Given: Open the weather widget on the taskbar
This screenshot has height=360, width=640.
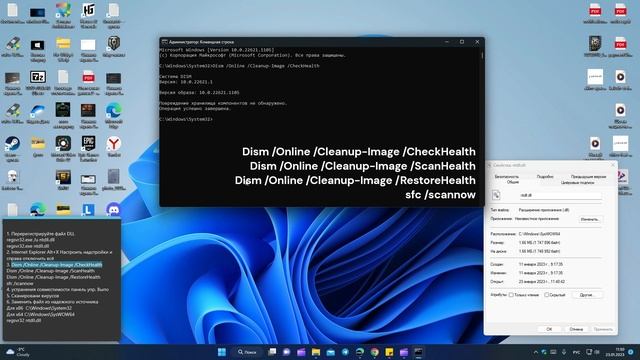Looking at the screenshot, I should (18, 352).
